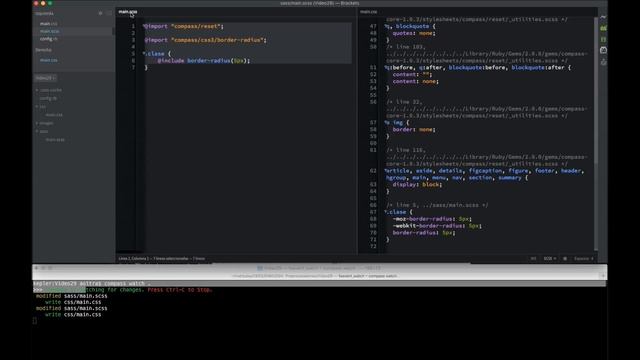Toggle the fold marker beside right pane line 67
This screenshot has width=640, height=360.
pyautogui.click(x=386, y=212)
